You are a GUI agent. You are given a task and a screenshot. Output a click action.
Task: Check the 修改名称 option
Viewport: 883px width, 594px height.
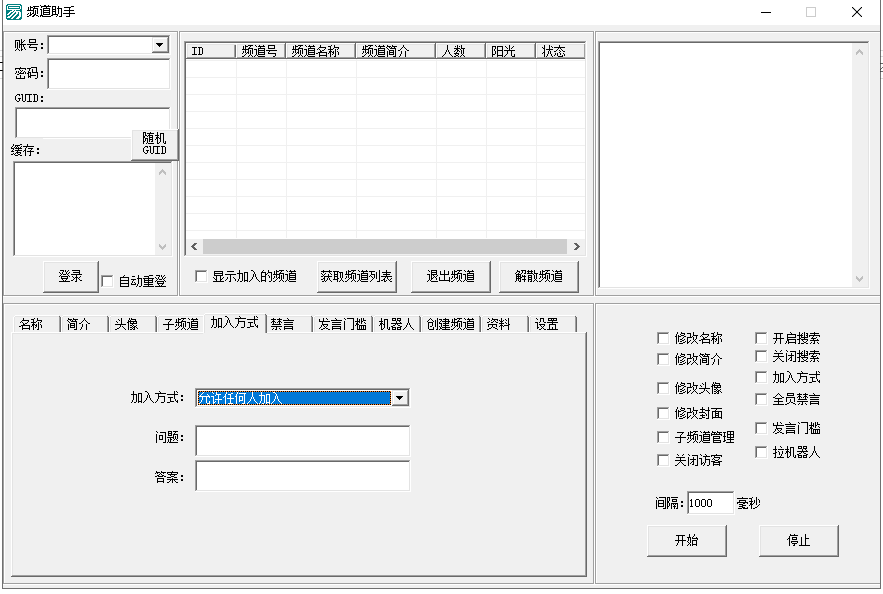[663, 339]
